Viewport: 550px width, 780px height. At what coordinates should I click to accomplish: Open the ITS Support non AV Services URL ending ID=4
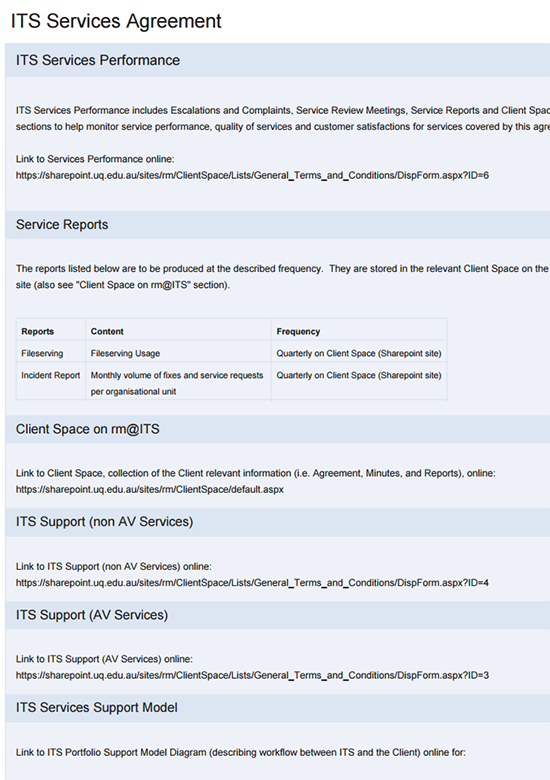[x=252, y=582]
